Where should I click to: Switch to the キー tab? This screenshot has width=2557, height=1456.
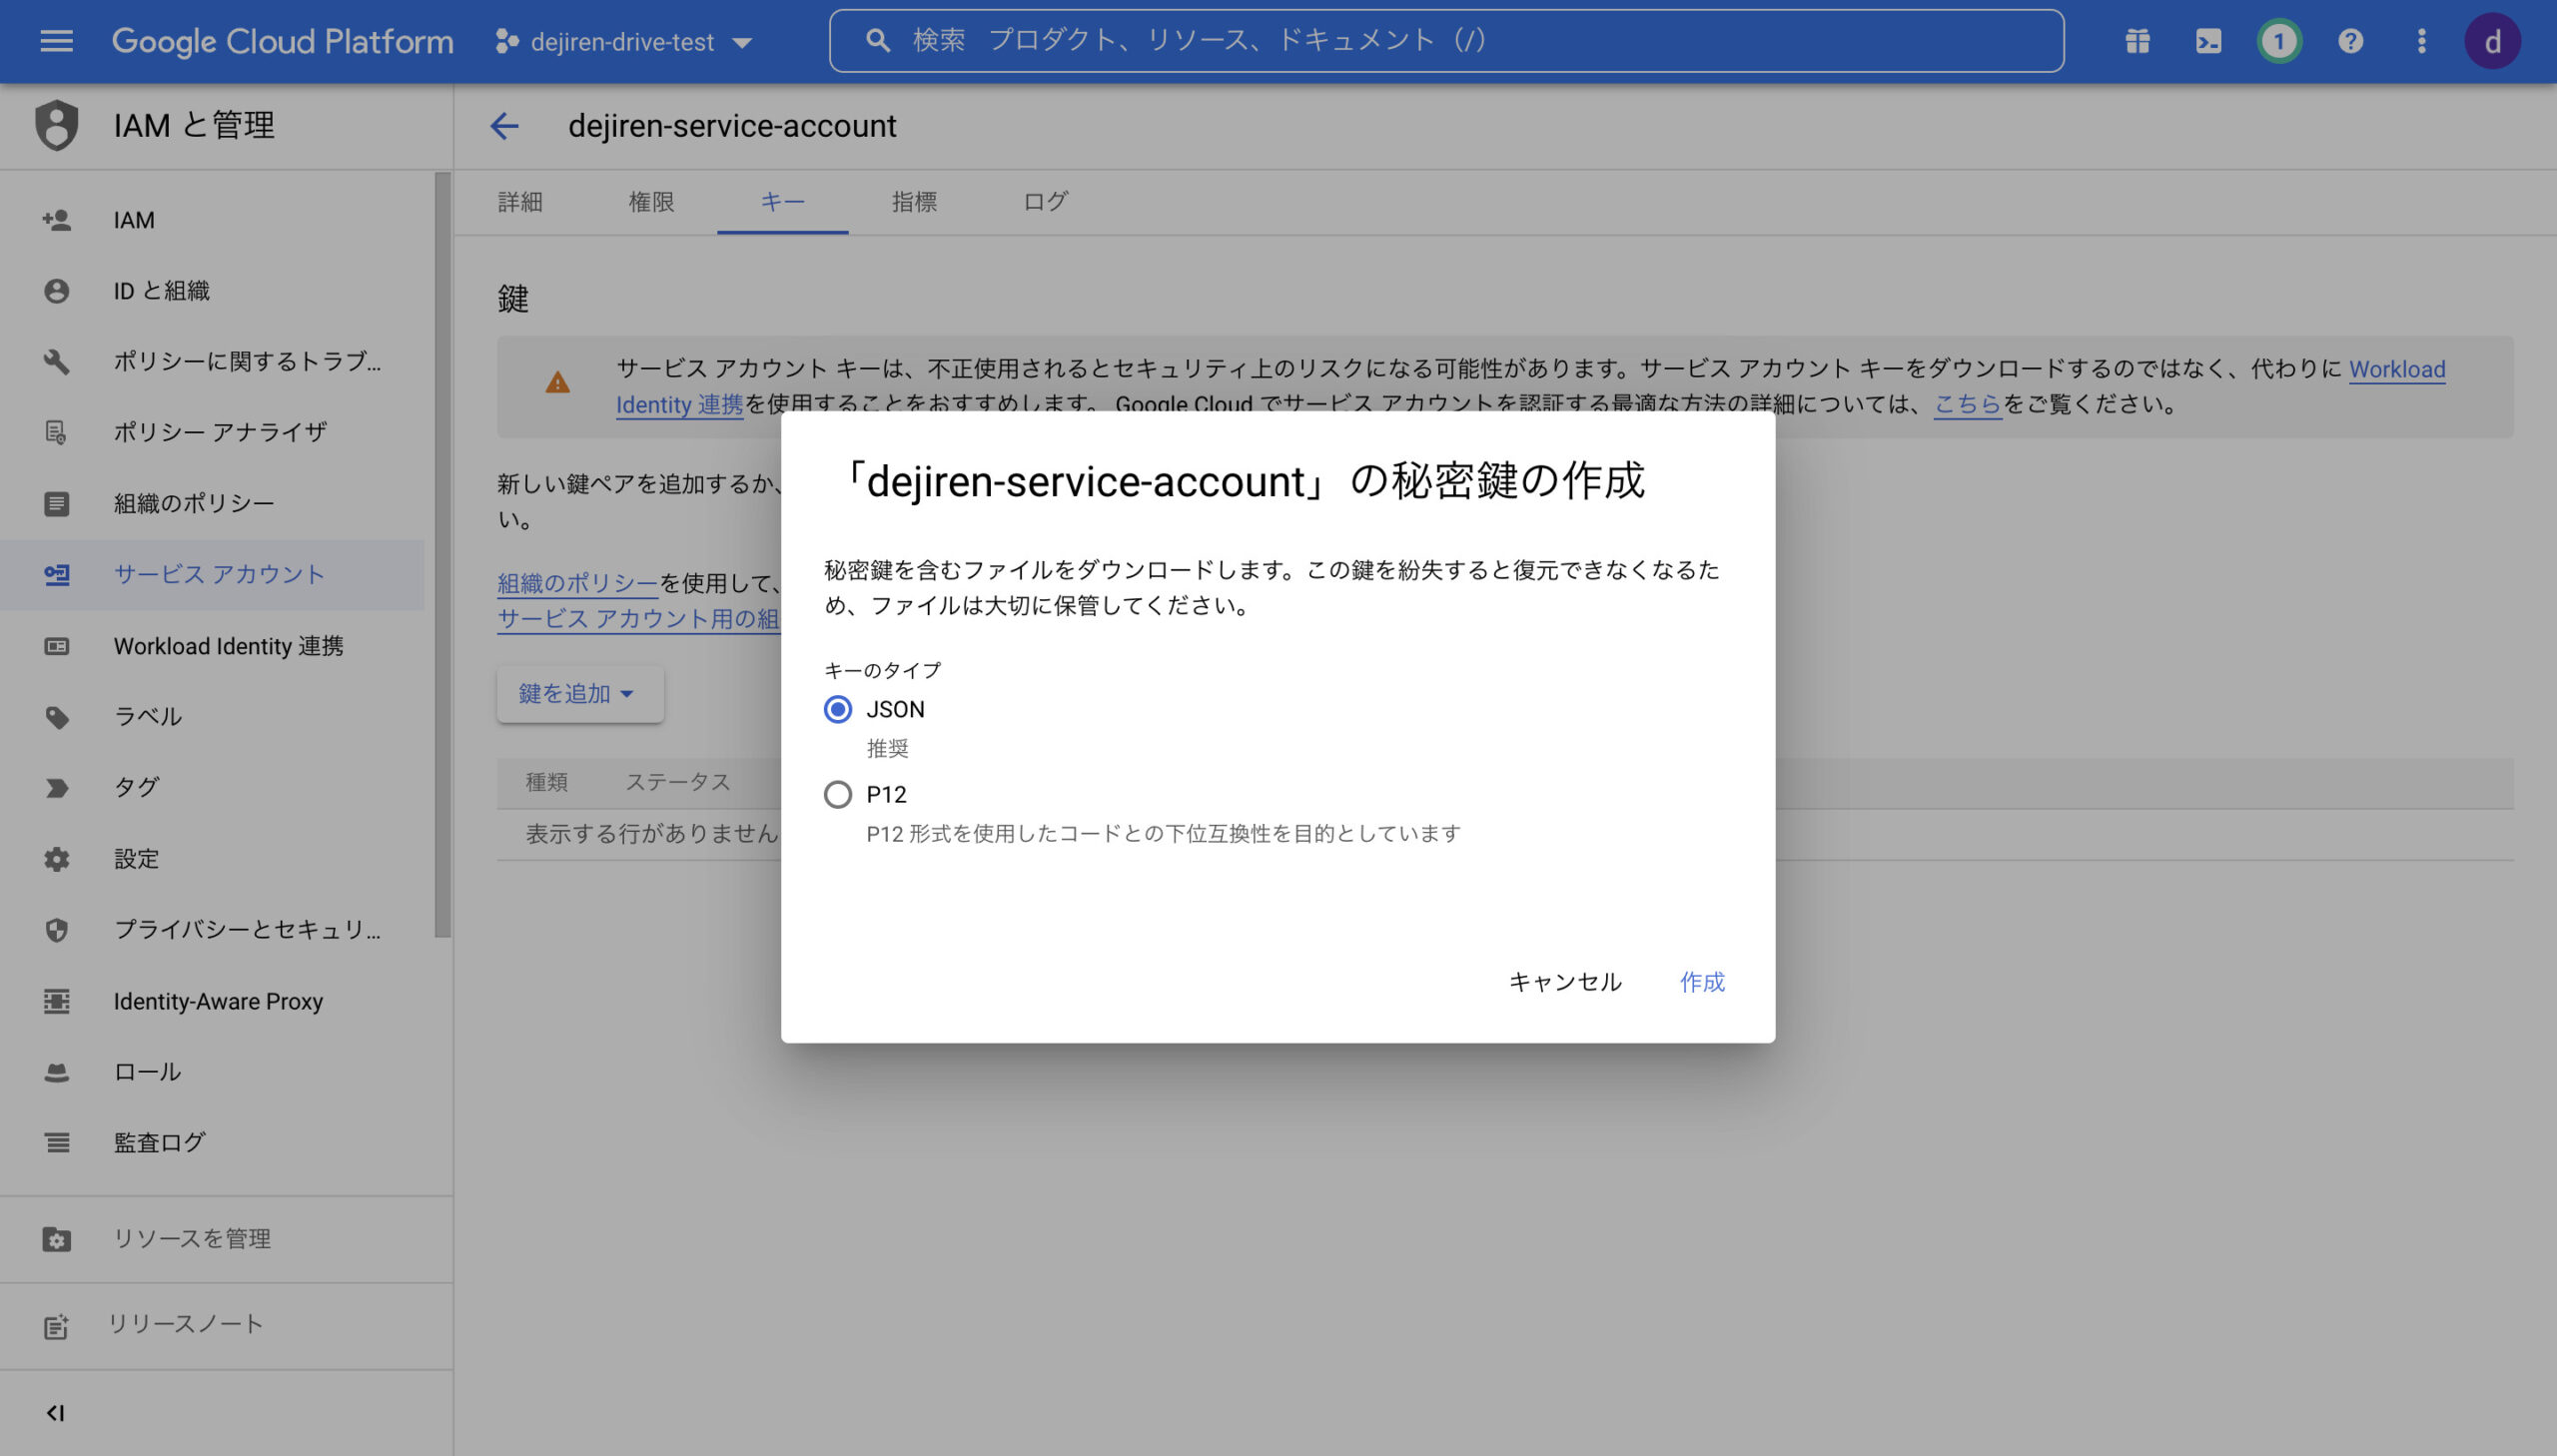pos(782,202)
